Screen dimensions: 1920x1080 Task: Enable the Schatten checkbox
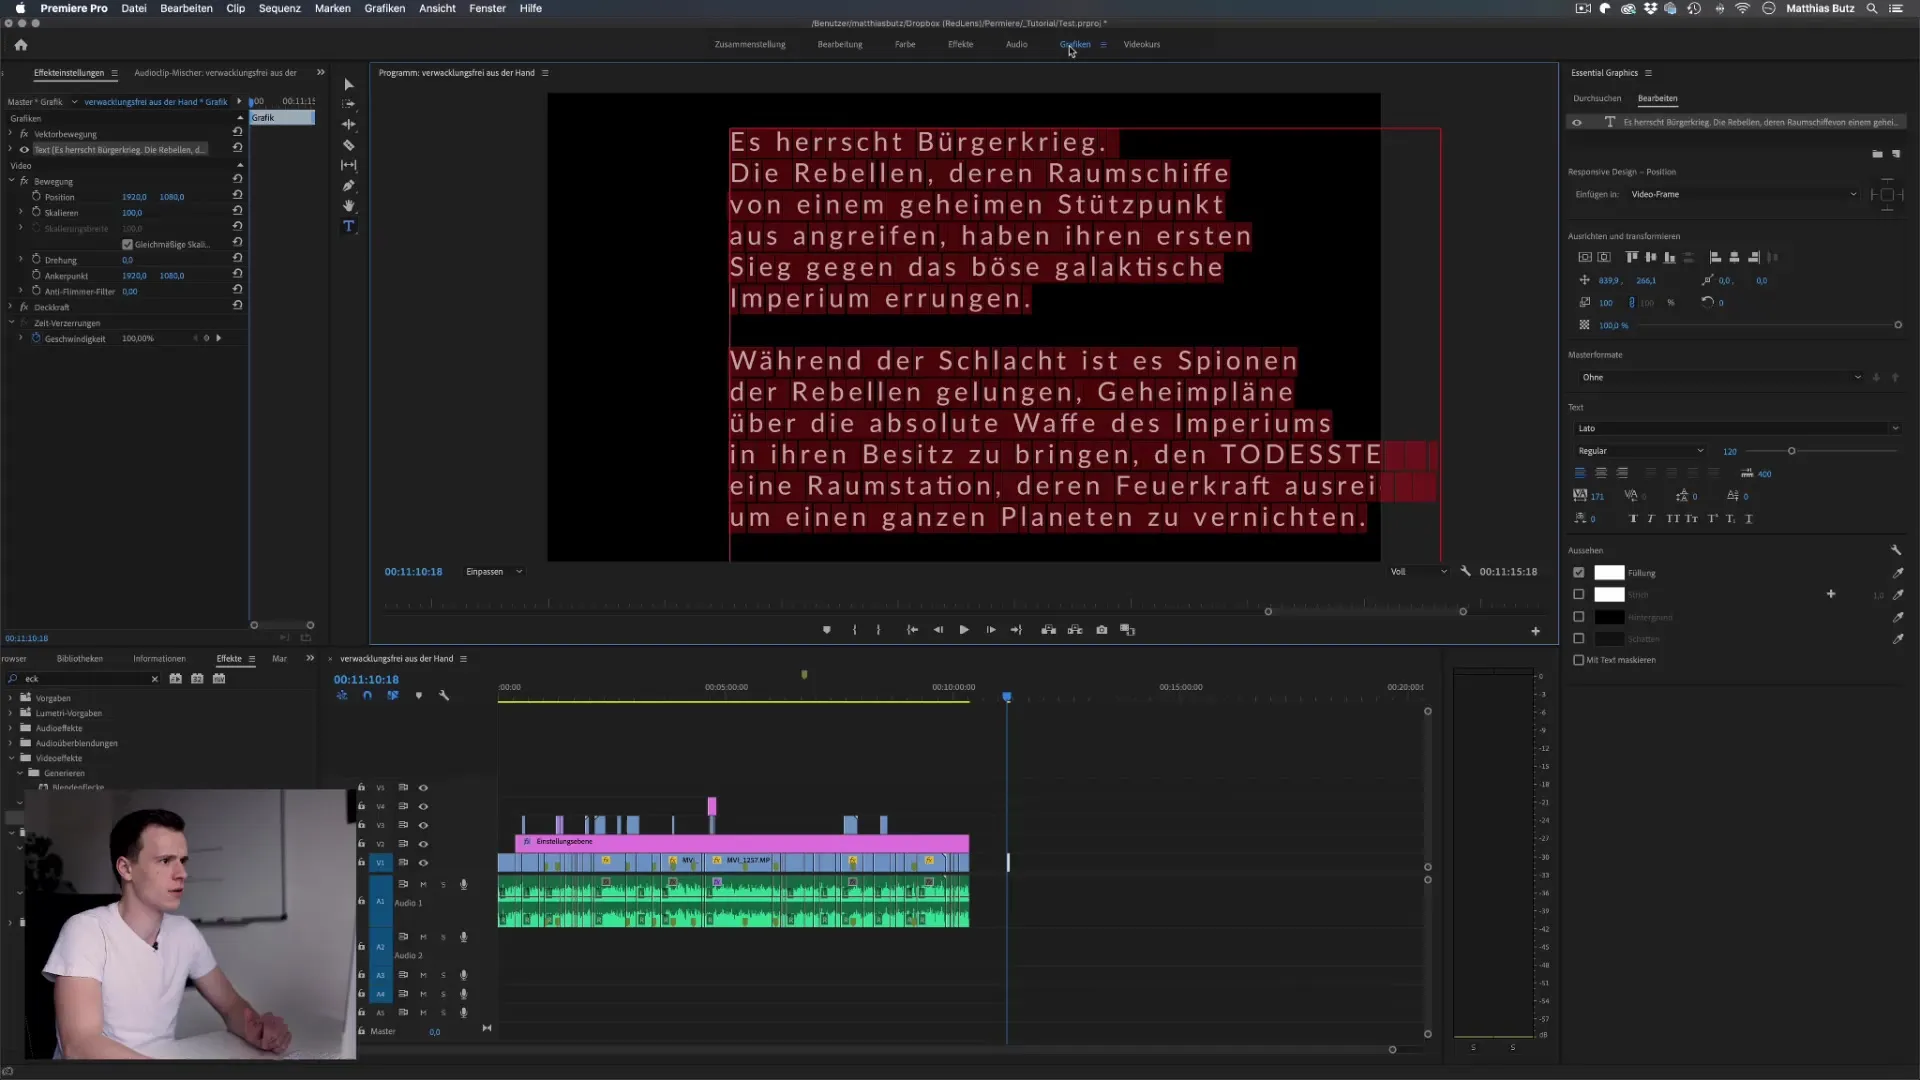(1579, 638)
